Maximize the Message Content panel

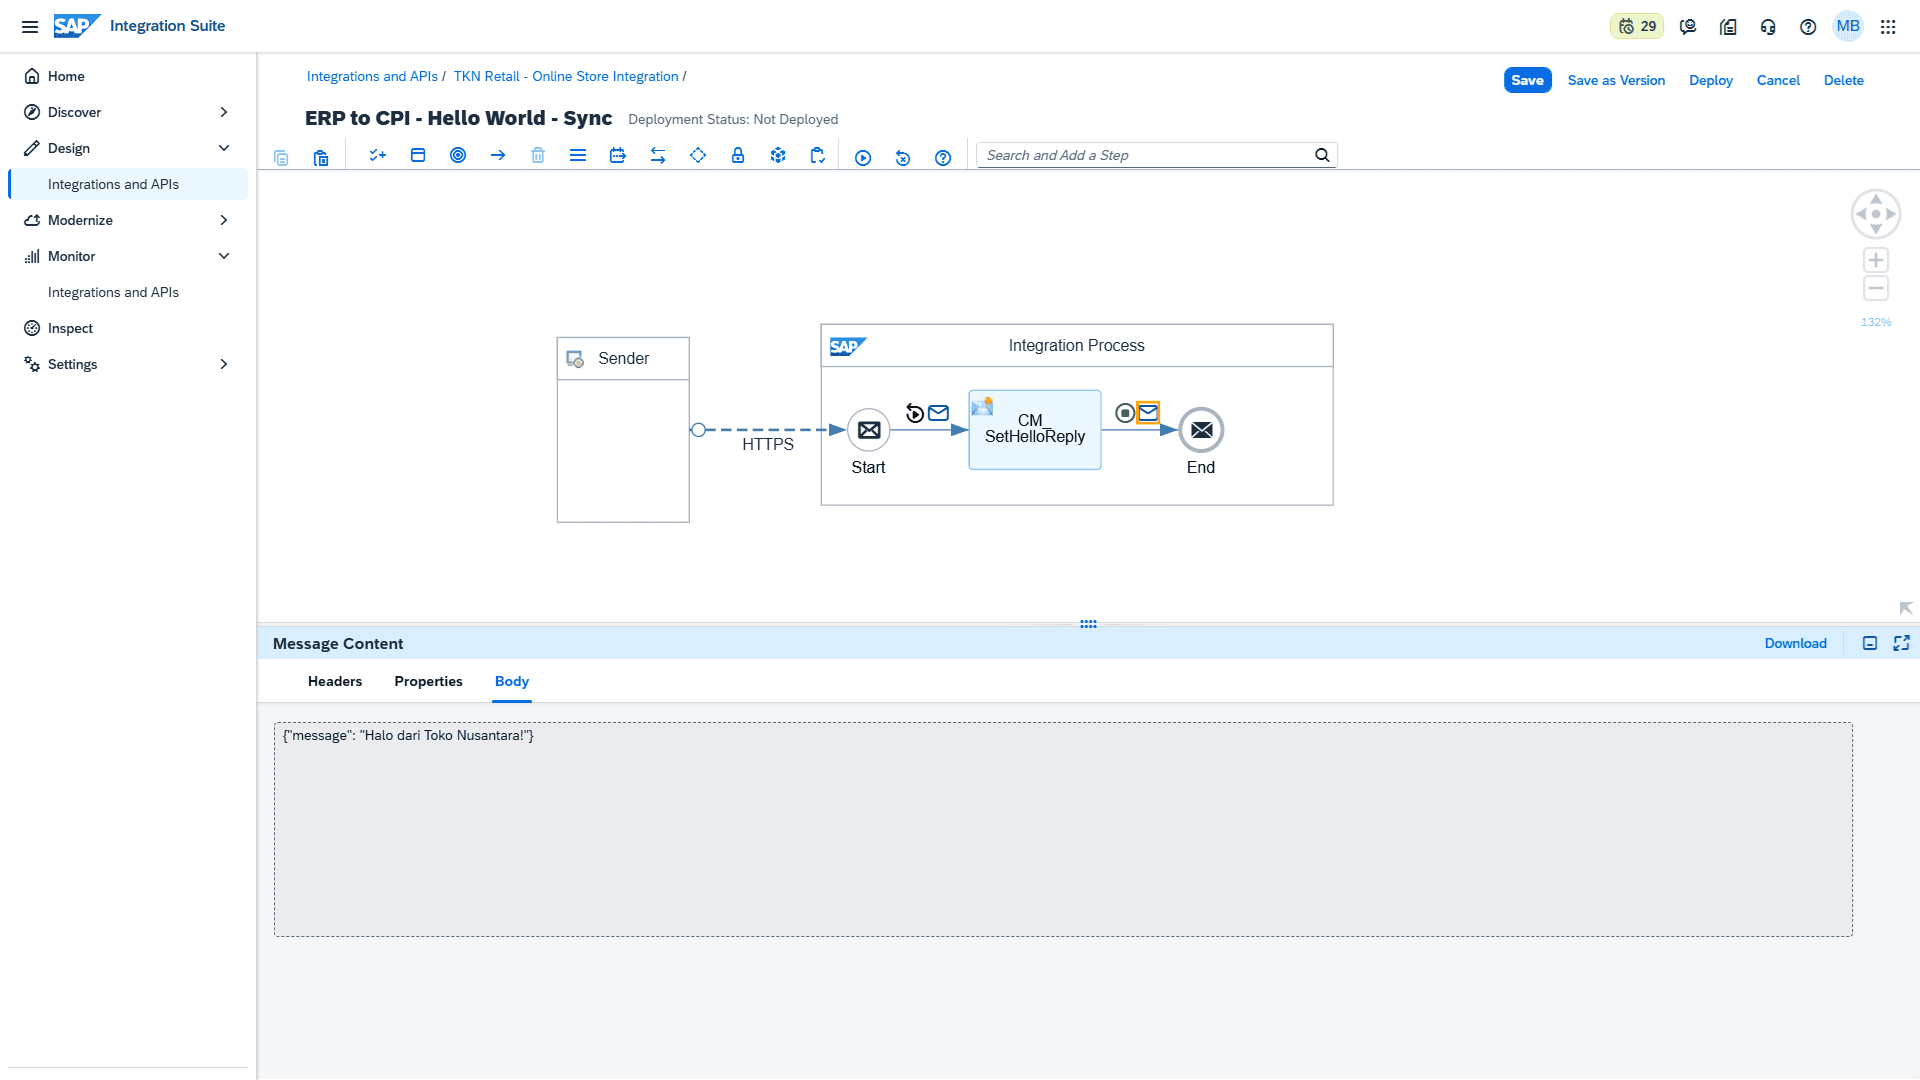(1902, 643)
